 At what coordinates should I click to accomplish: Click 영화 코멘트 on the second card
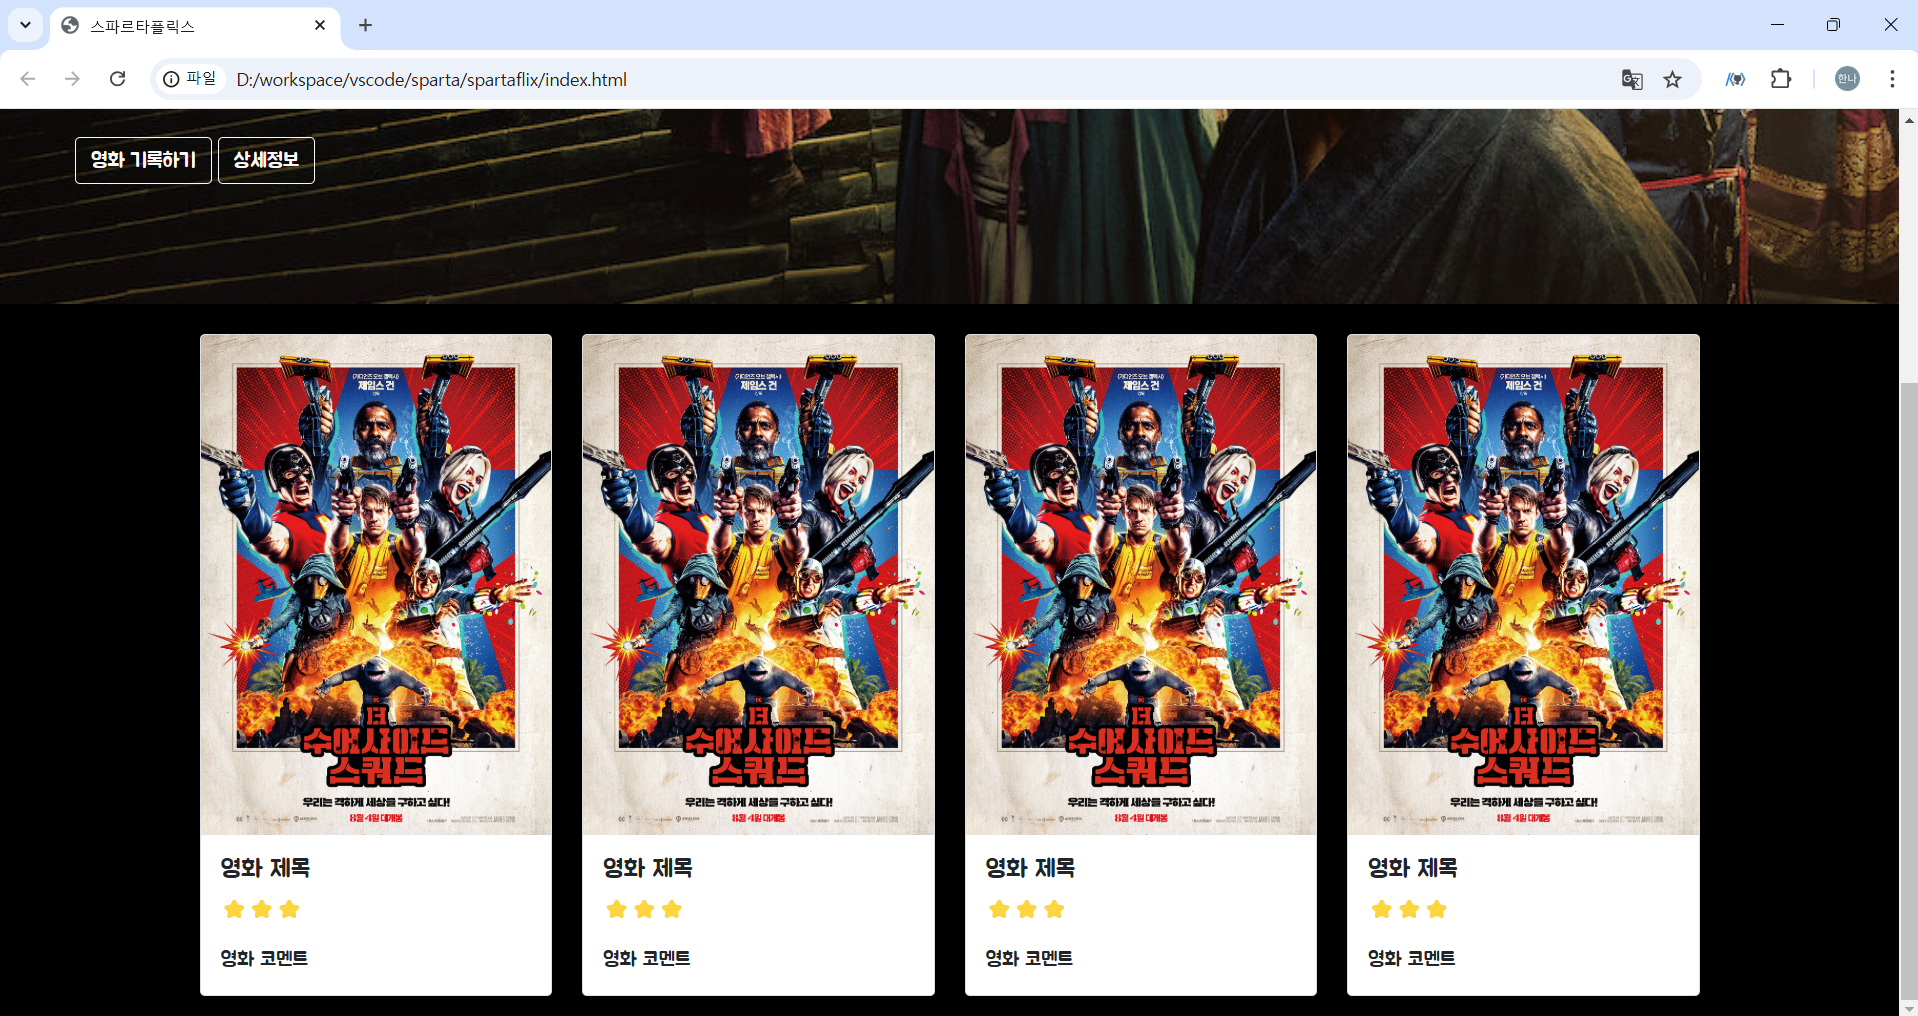click(646, 958)
